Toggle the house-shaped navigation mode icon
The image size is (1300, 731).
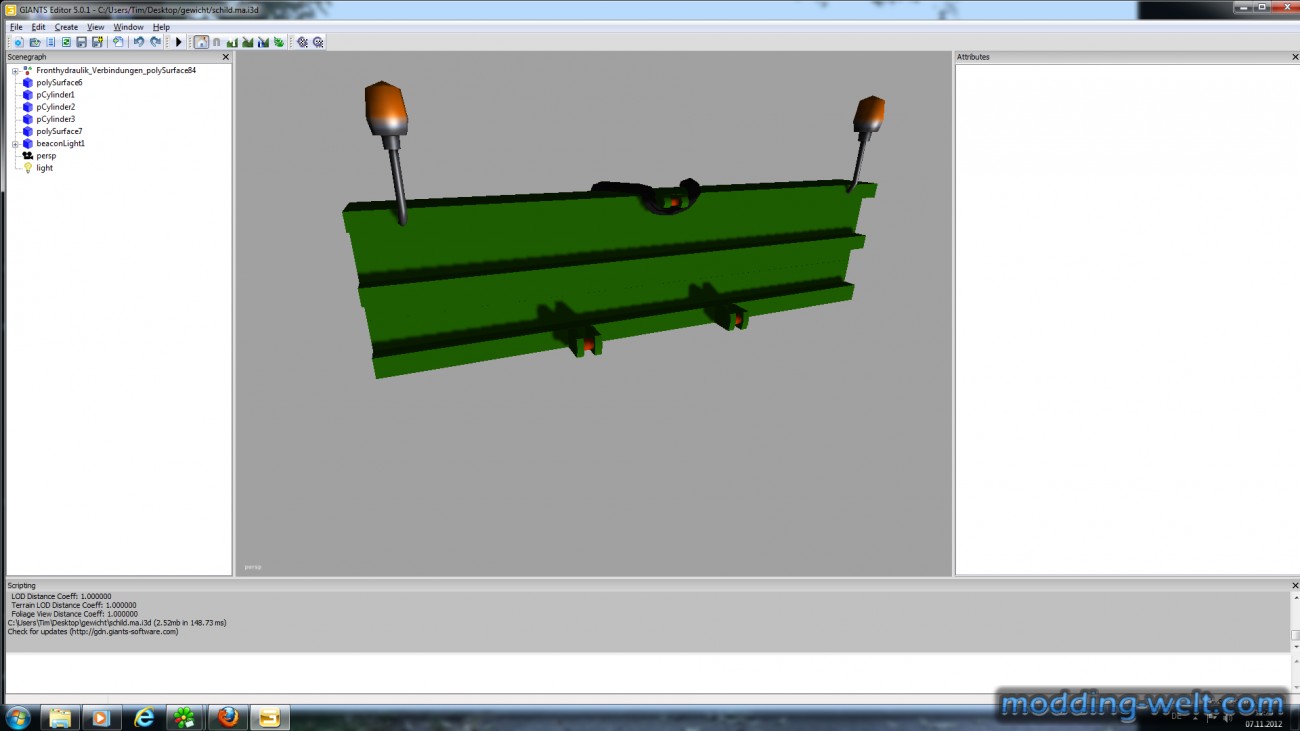201,42
